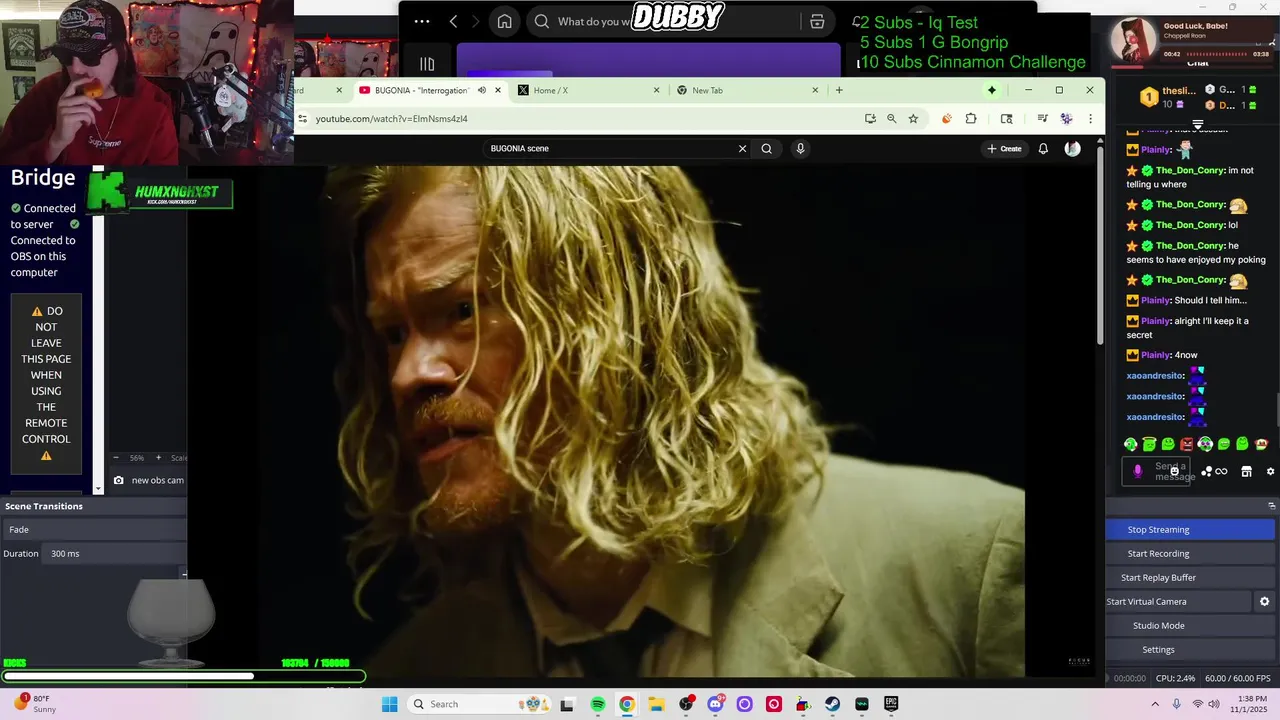1280x720 pixels.
Task: Open Discord from the taskbar
Action: point(715,704)
